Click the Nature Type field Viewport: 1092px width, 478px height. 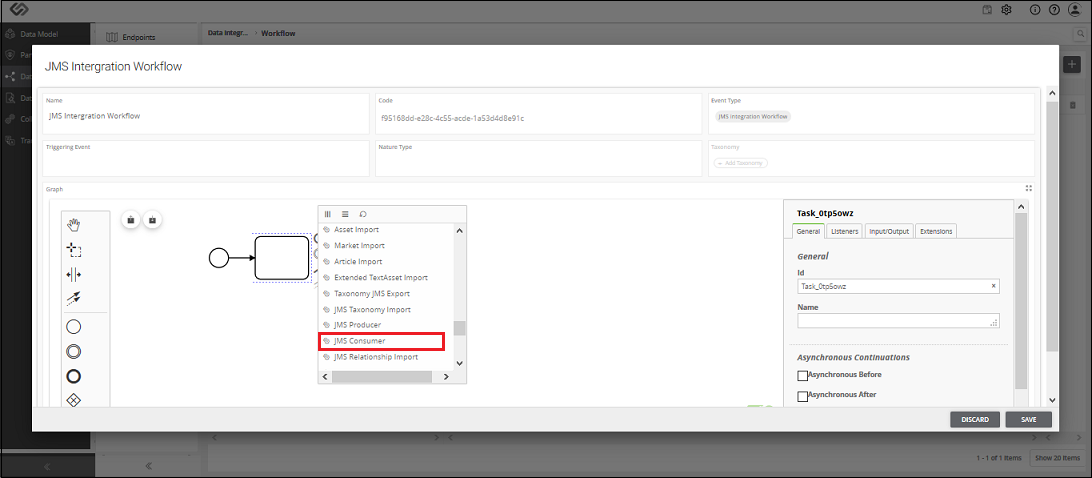pos(538,158)
